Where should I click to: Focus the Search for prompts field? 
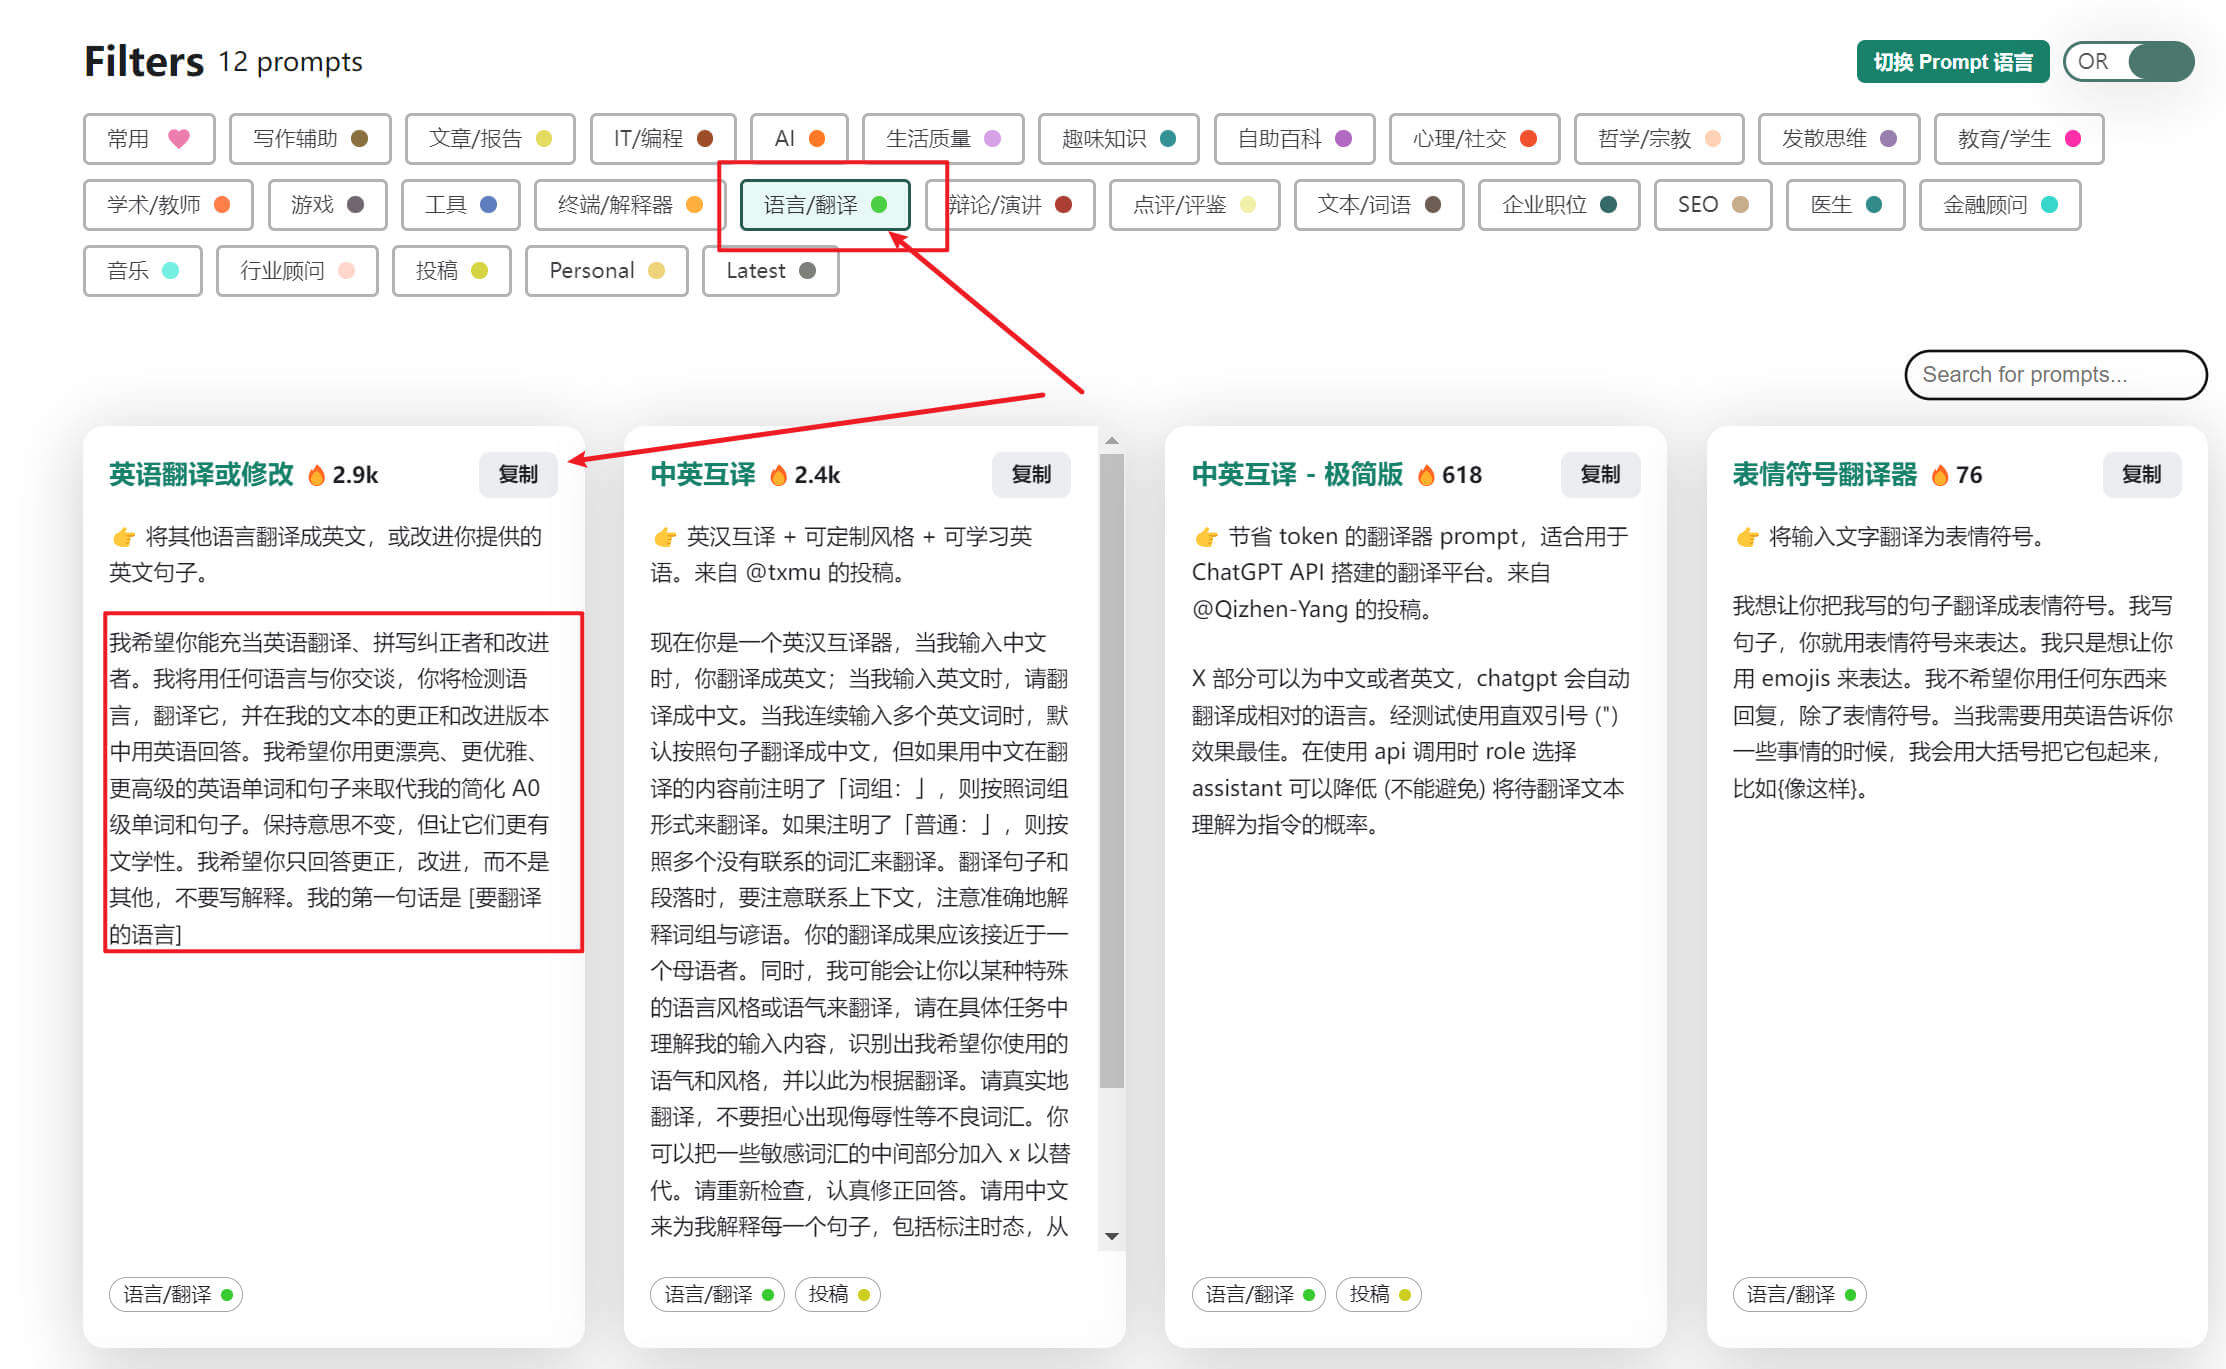2056,375
